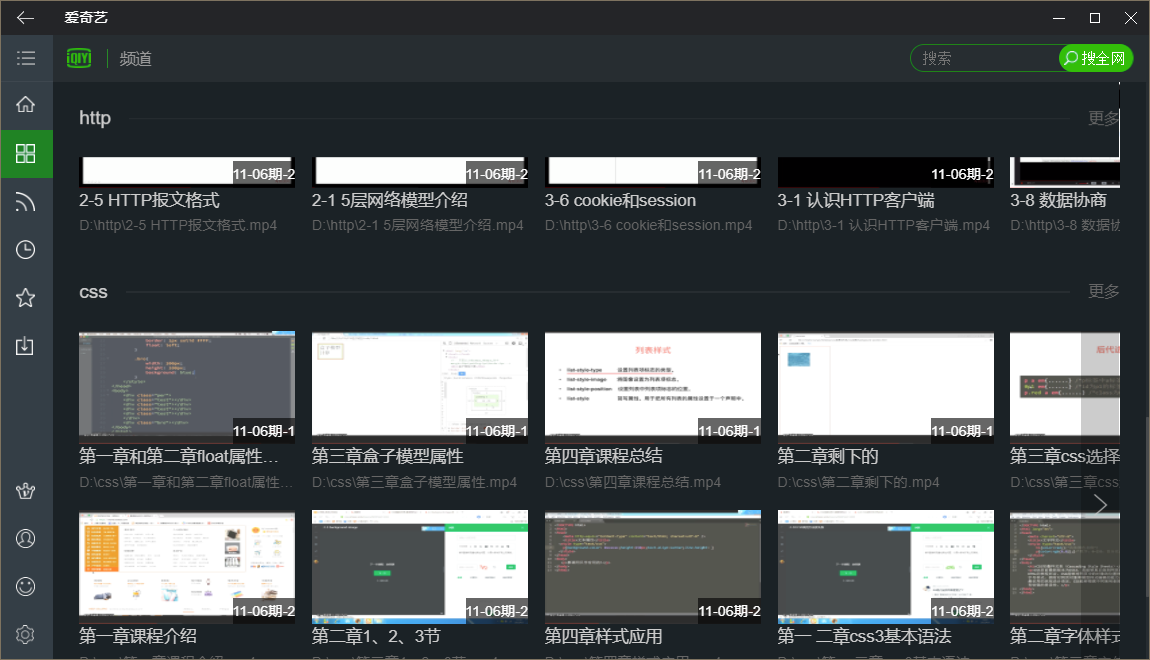Click the 搜全网 search button
Image resolution: width=1150 pixels, height=660 pixels.
point(1095,58)
